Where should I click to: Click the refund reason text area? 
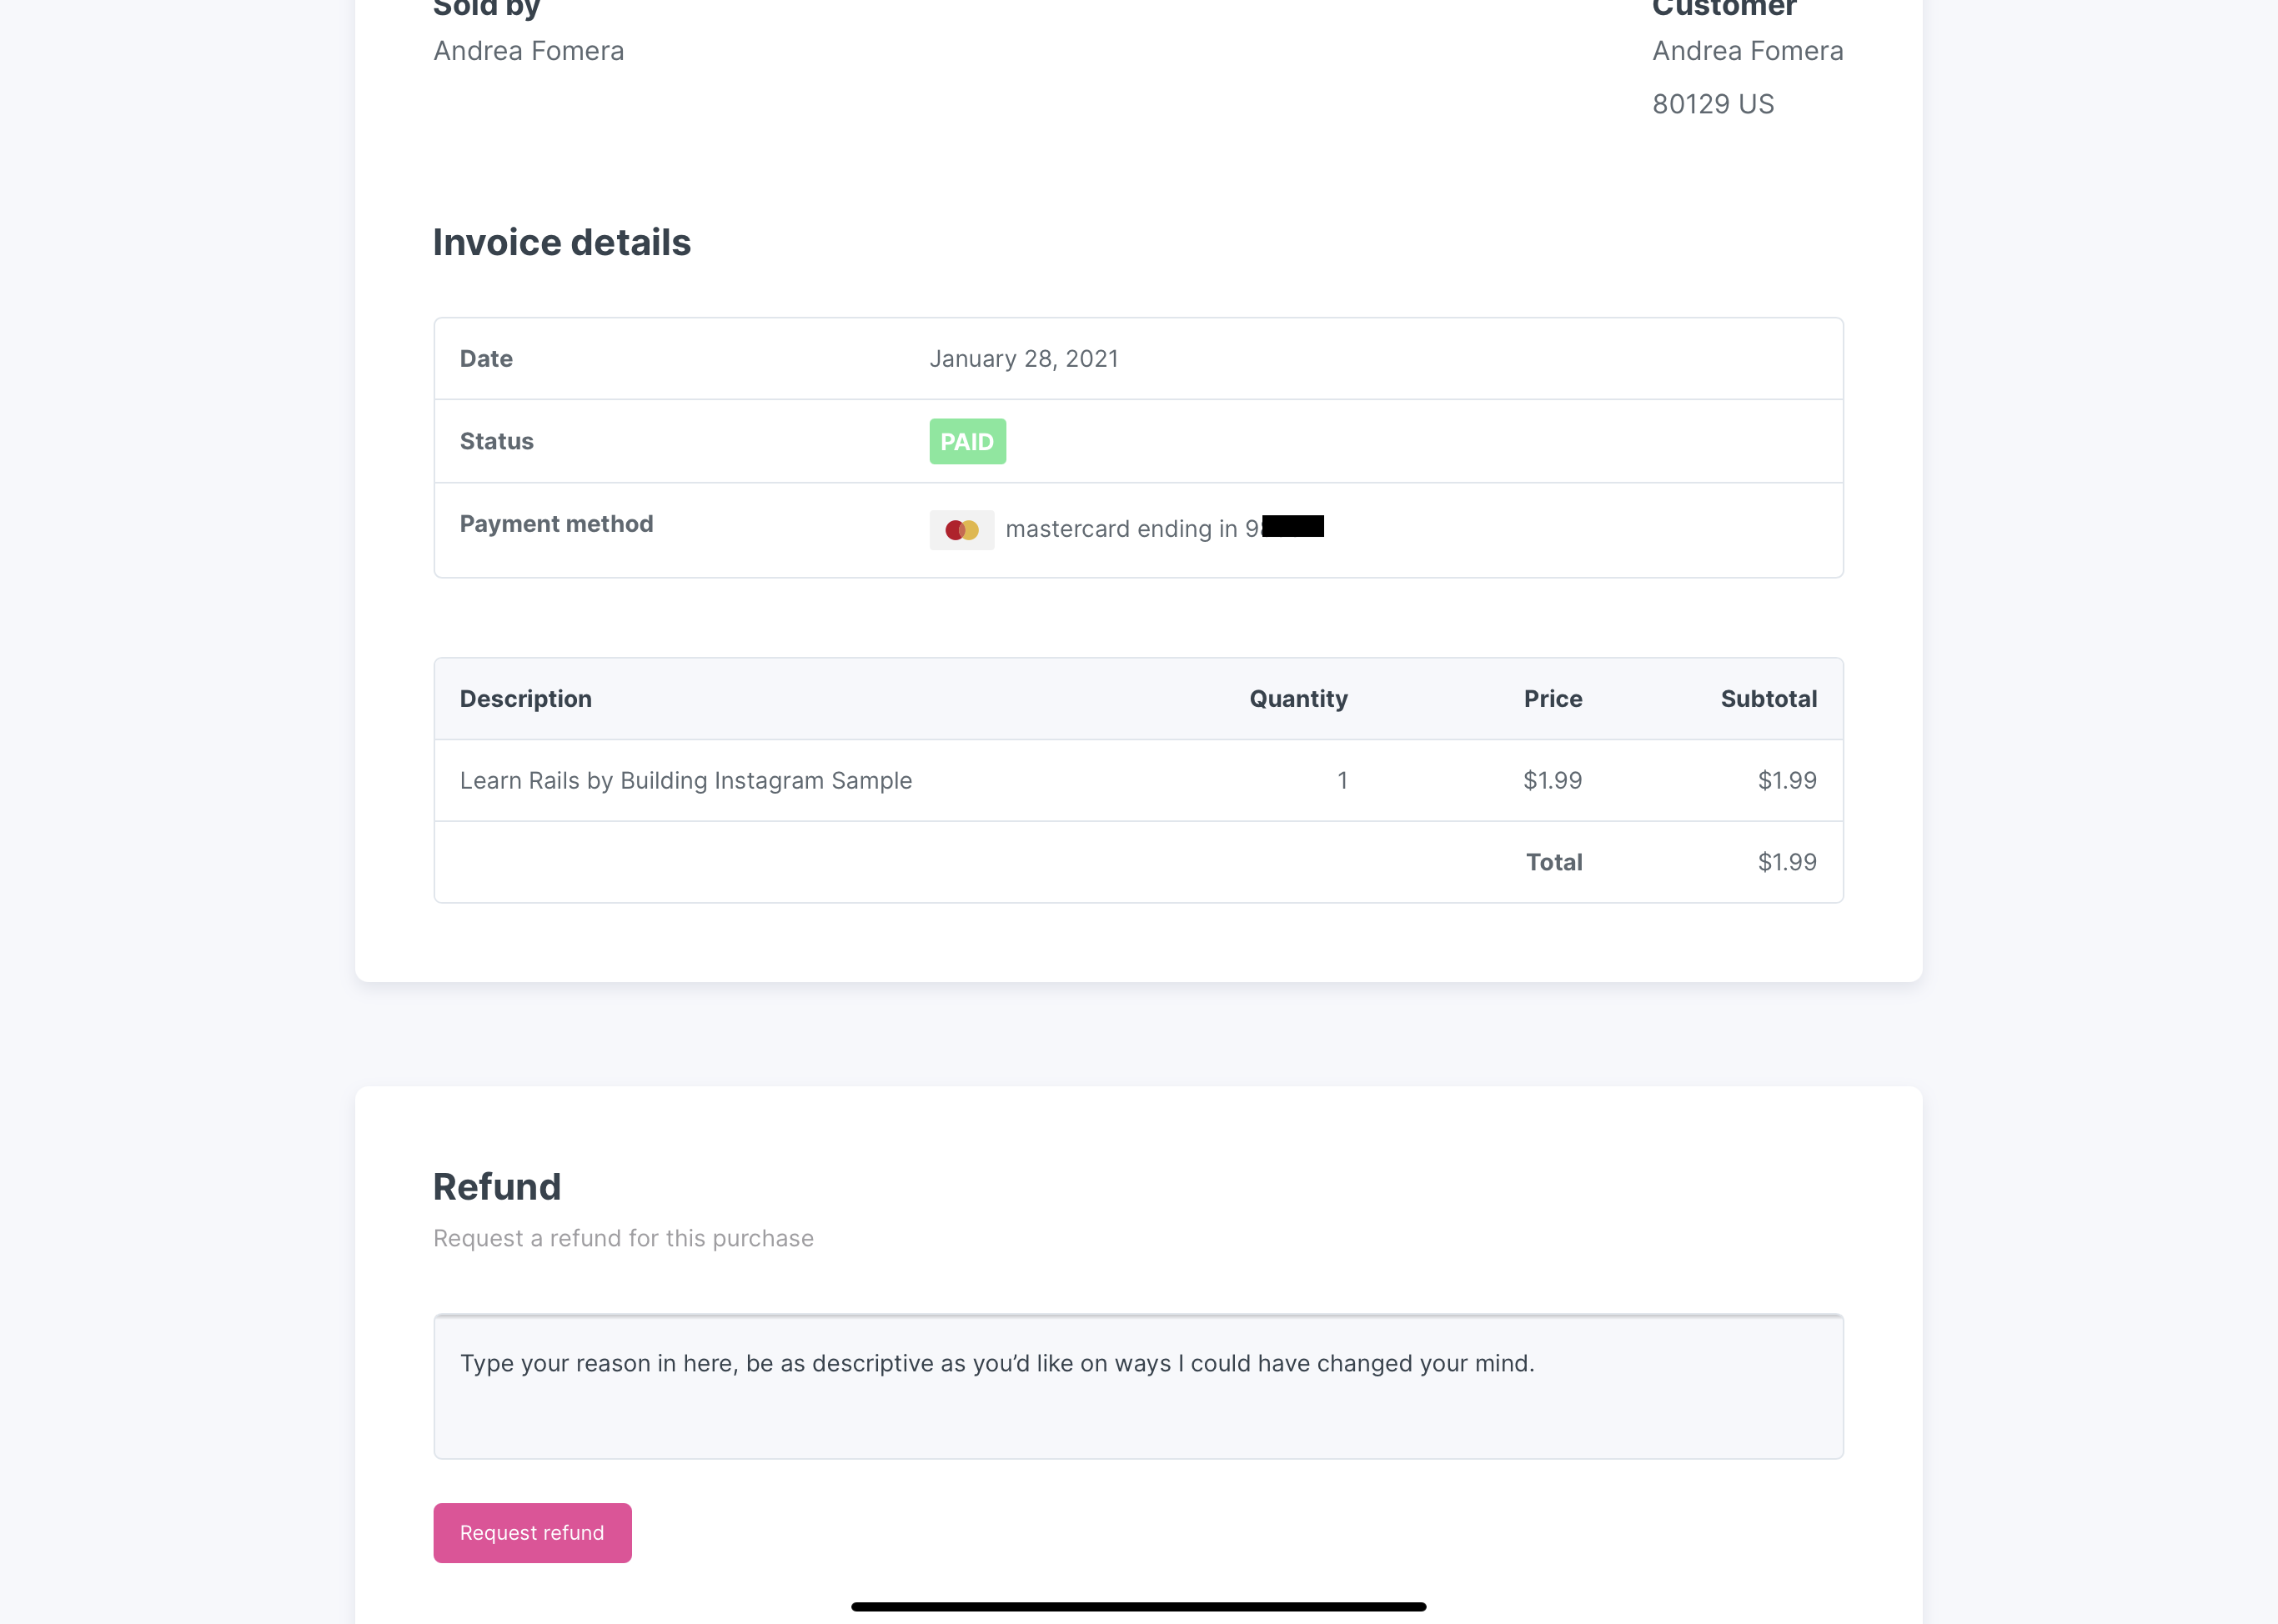pyautogui.click(x=1138, y=1386)
